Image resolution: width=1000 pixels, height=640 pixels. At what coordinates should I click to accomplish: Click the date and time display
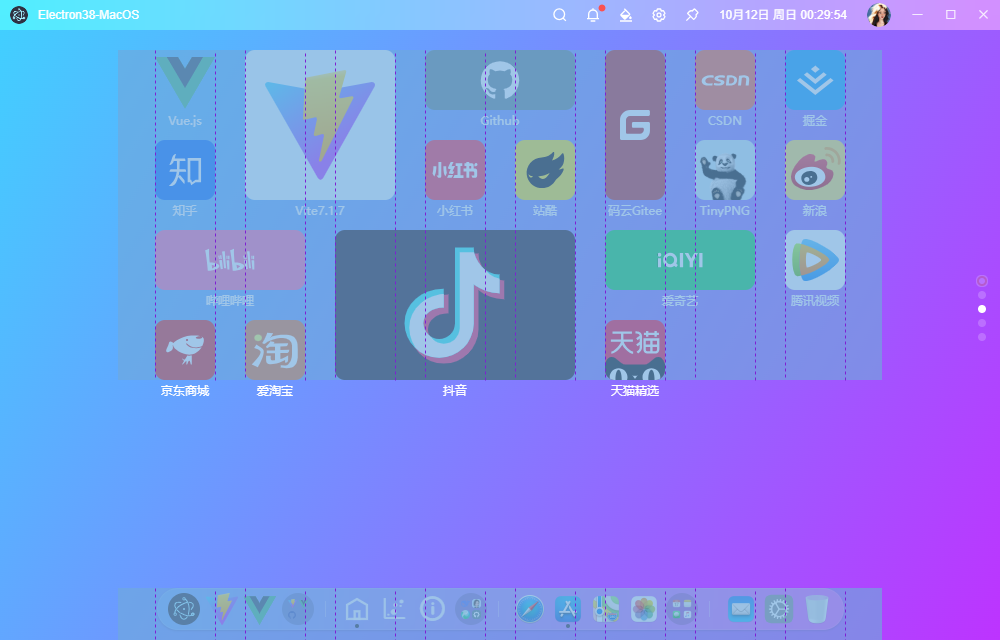[783, 15]
